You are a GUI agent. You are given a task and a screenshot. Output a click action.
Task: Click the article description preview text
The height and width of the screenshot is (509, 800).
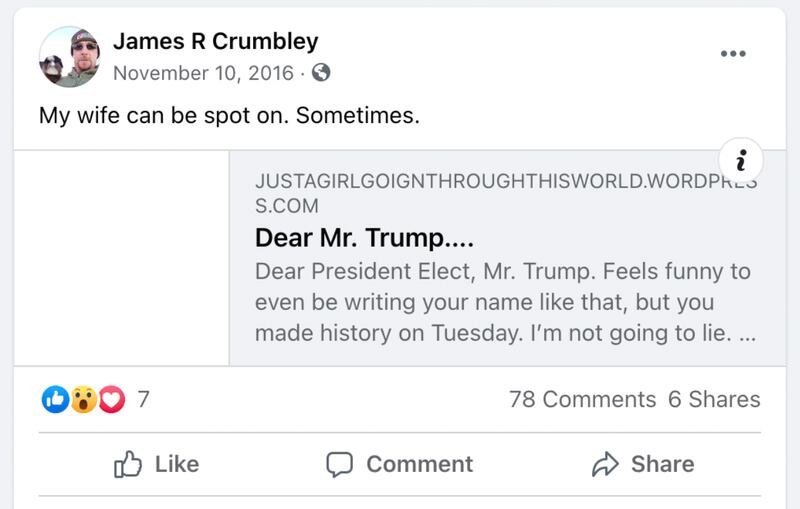pyautogui.click(x=504, y=302)
